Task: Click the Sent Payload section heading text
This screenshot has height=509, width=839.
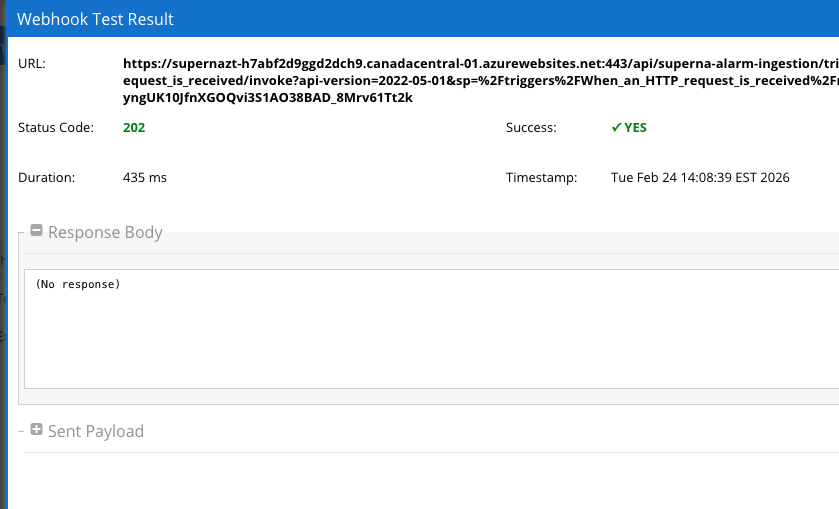Action: (x=96, y=431)
